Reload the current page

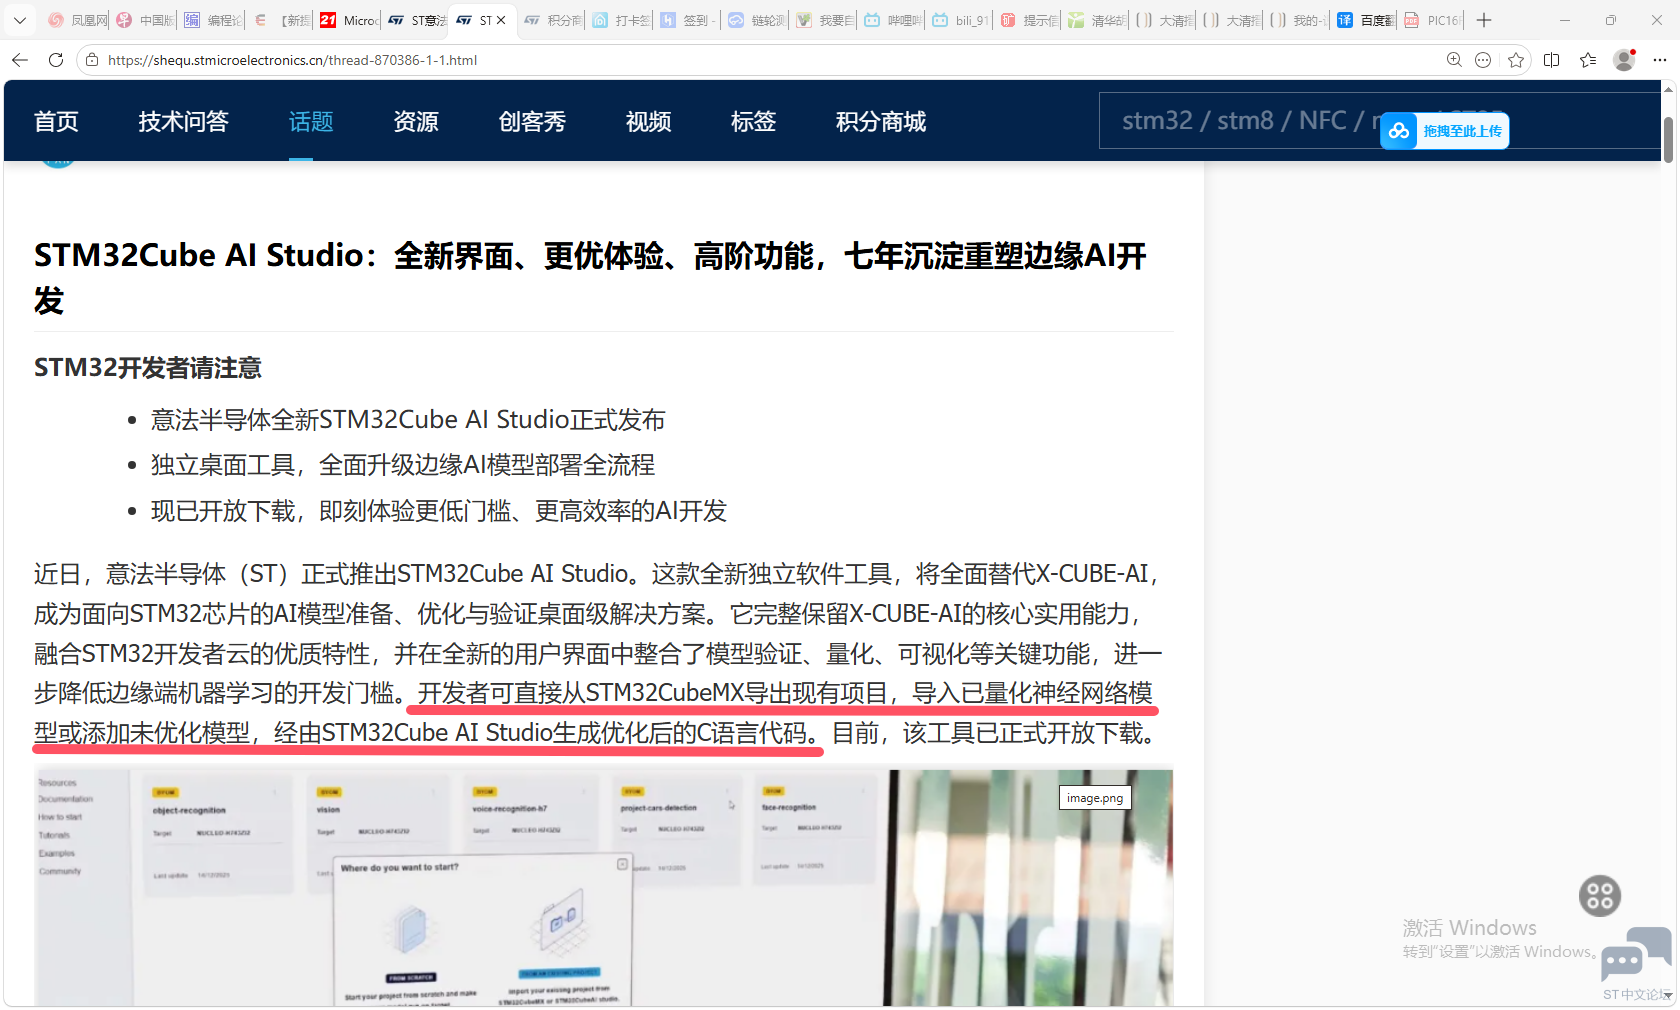pos(56,60)
